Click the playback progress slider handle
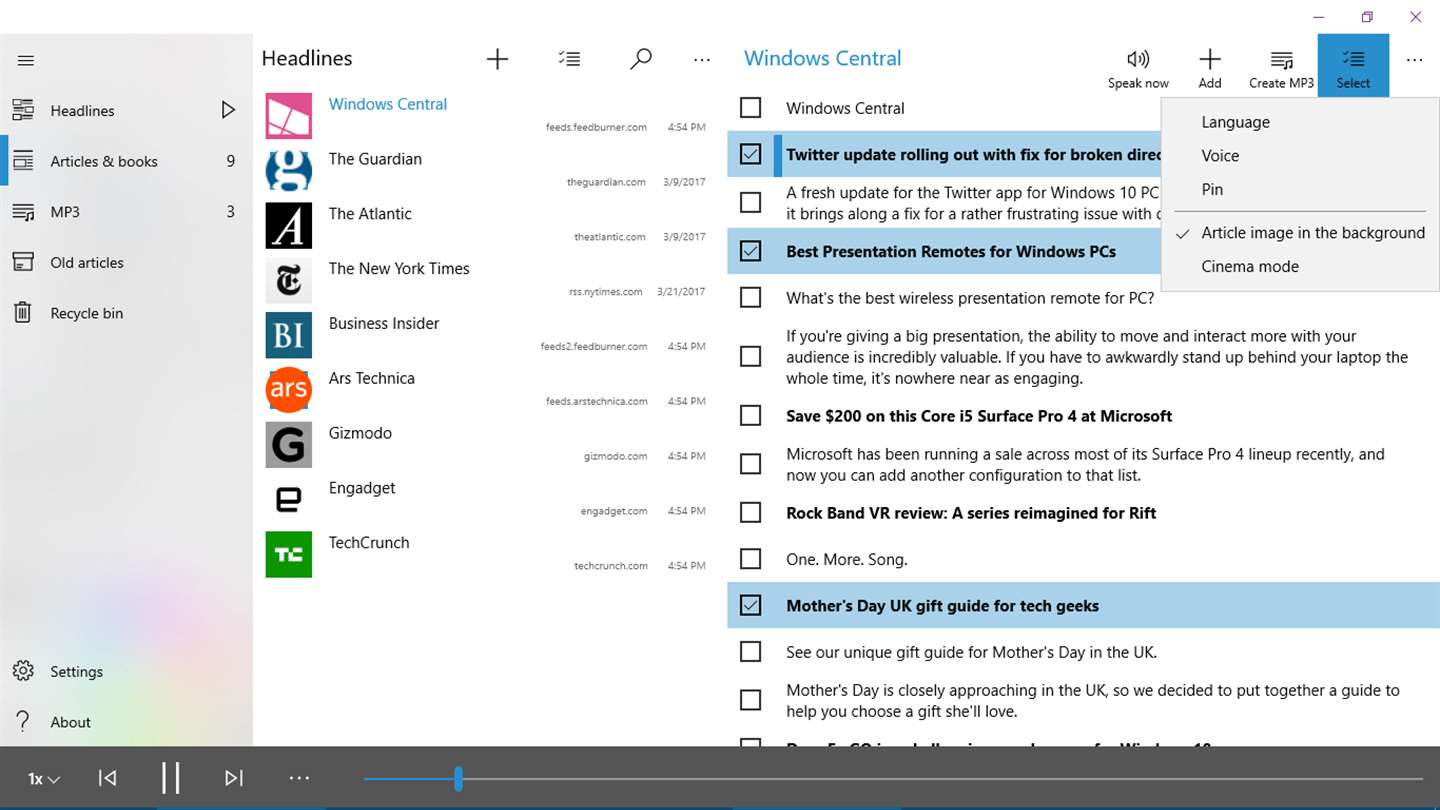 pos(458,778)
